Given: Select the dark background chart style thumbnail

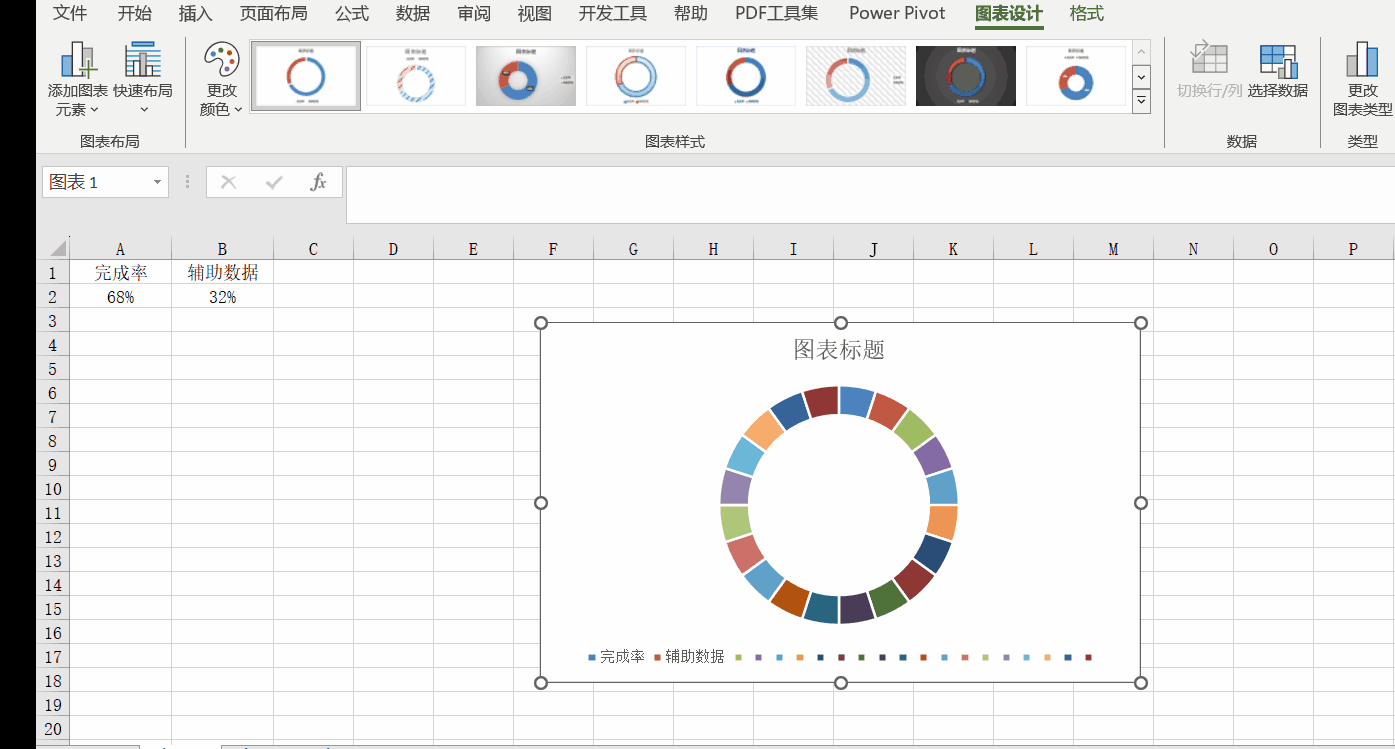Looking at the screenshot, I should pyautogui.click(x=965, y=76).
